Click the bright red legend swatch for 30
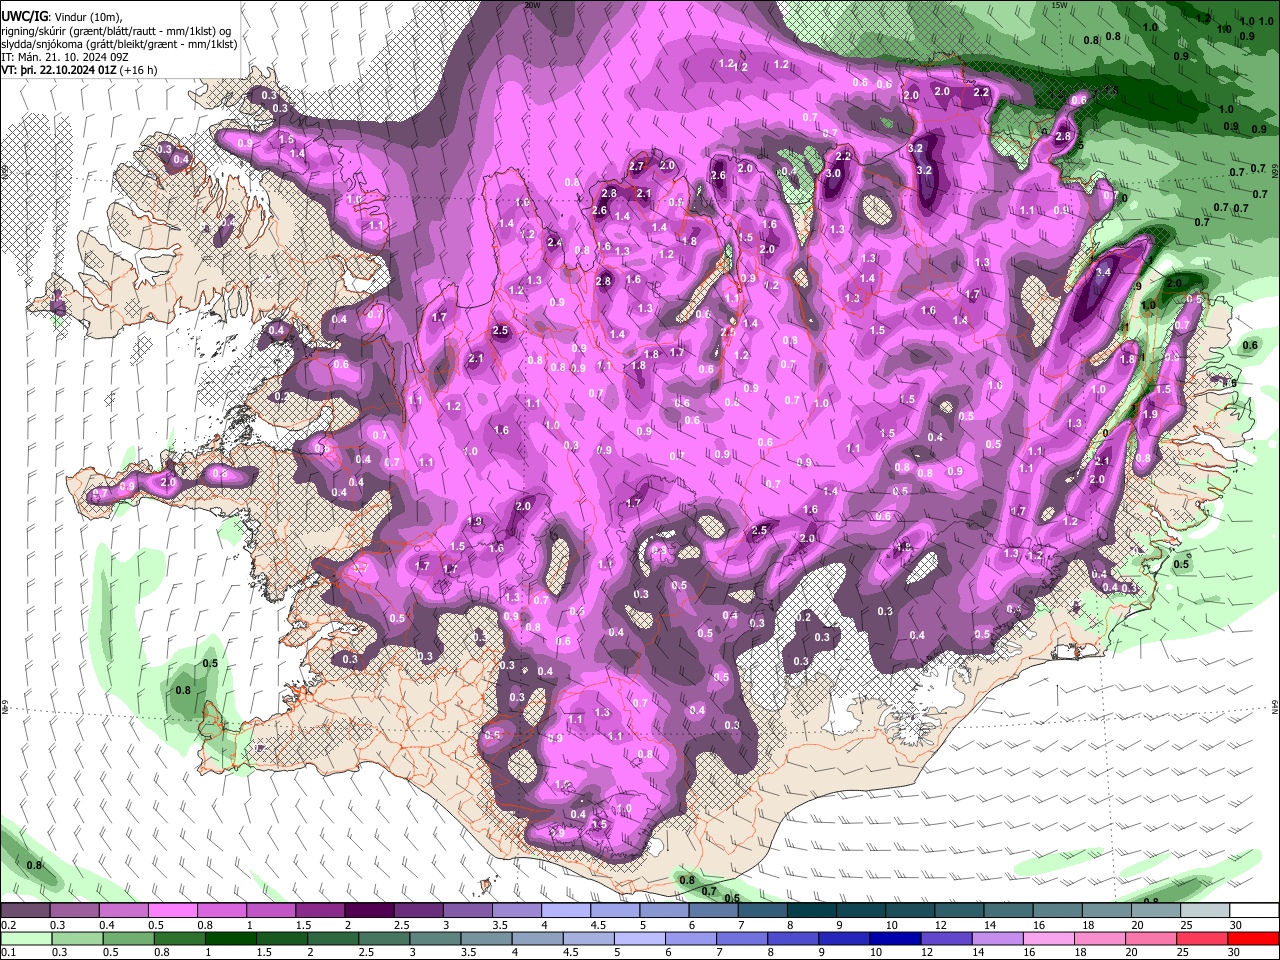Screen dimensions: 1280x960 (x=1255, y=939)
